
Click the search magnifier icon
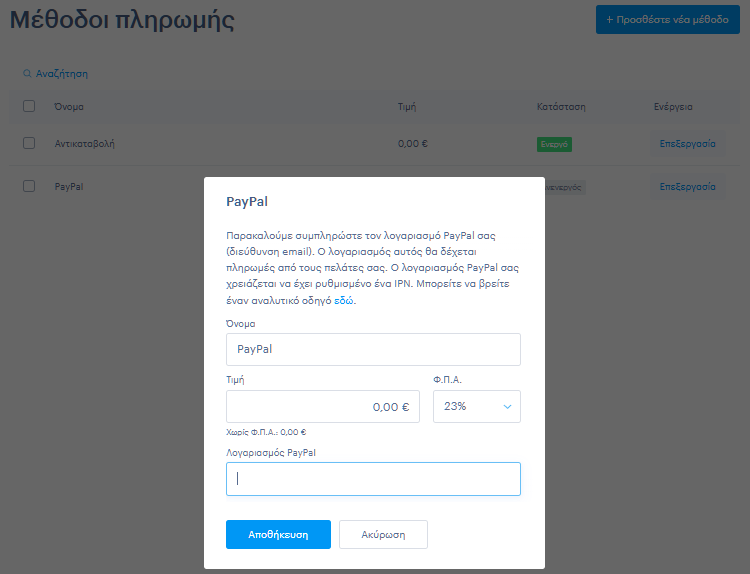pos(27,74)
